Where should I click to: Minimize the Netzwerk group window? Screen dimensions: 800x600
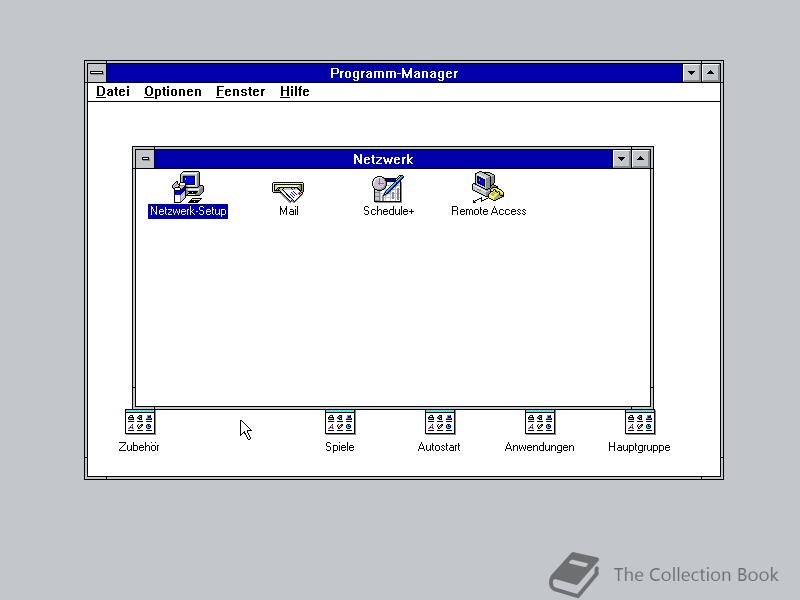coord(621,159)
